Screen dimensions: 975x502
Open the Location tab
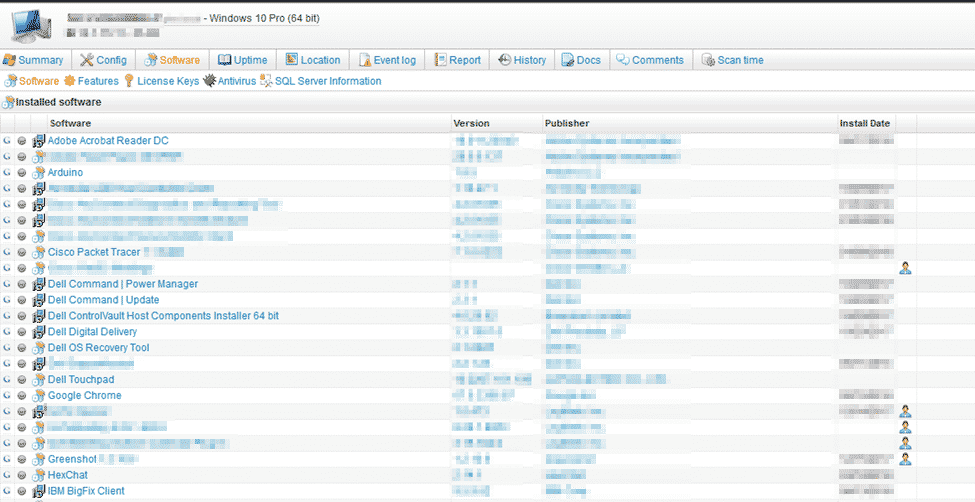313,60
